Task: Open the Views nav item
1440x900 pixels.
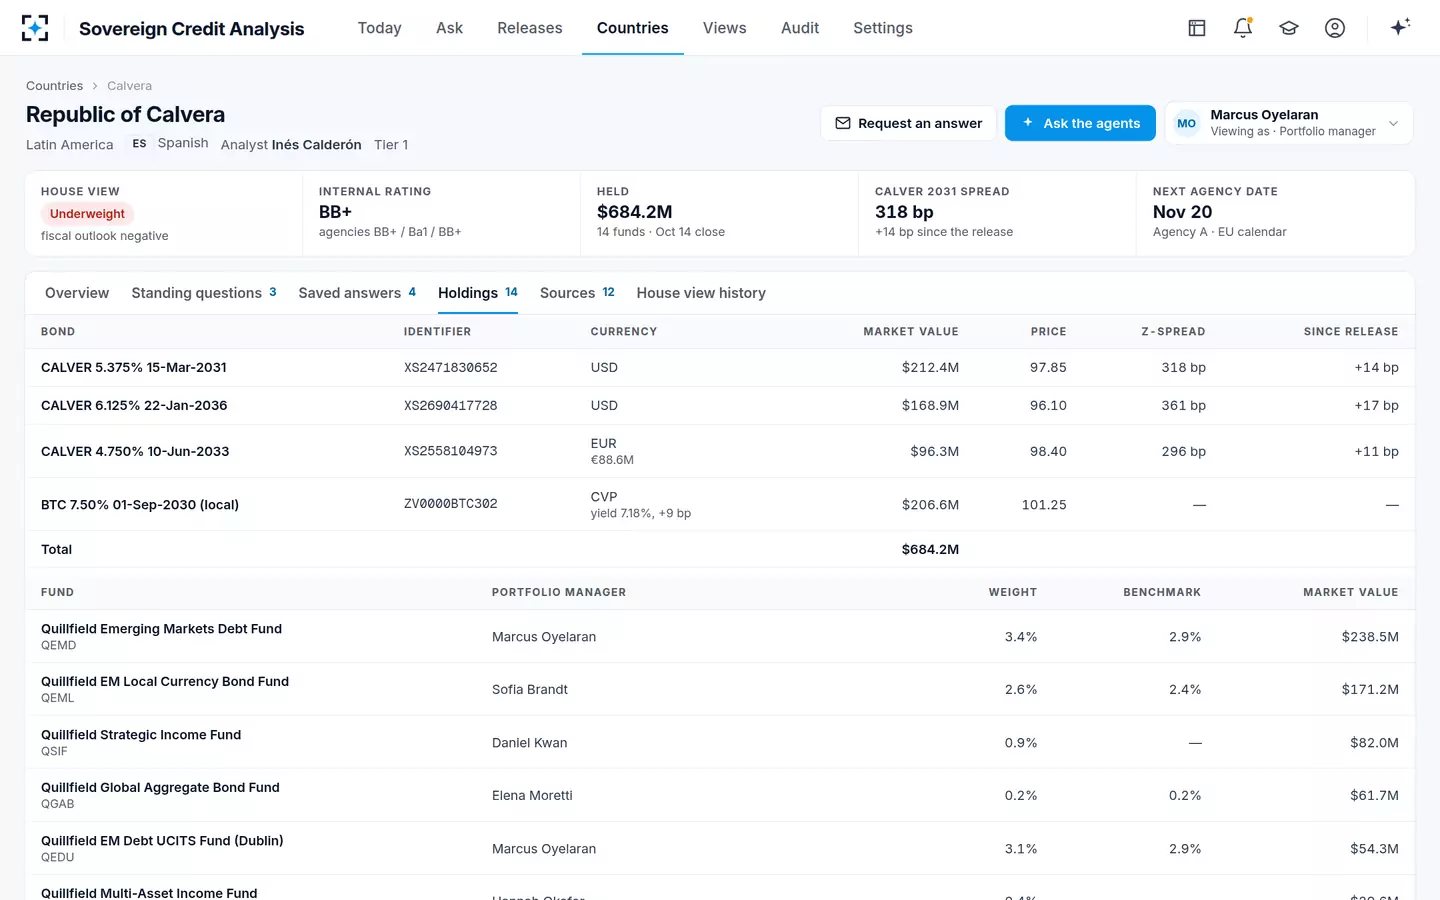Action: 725,28
